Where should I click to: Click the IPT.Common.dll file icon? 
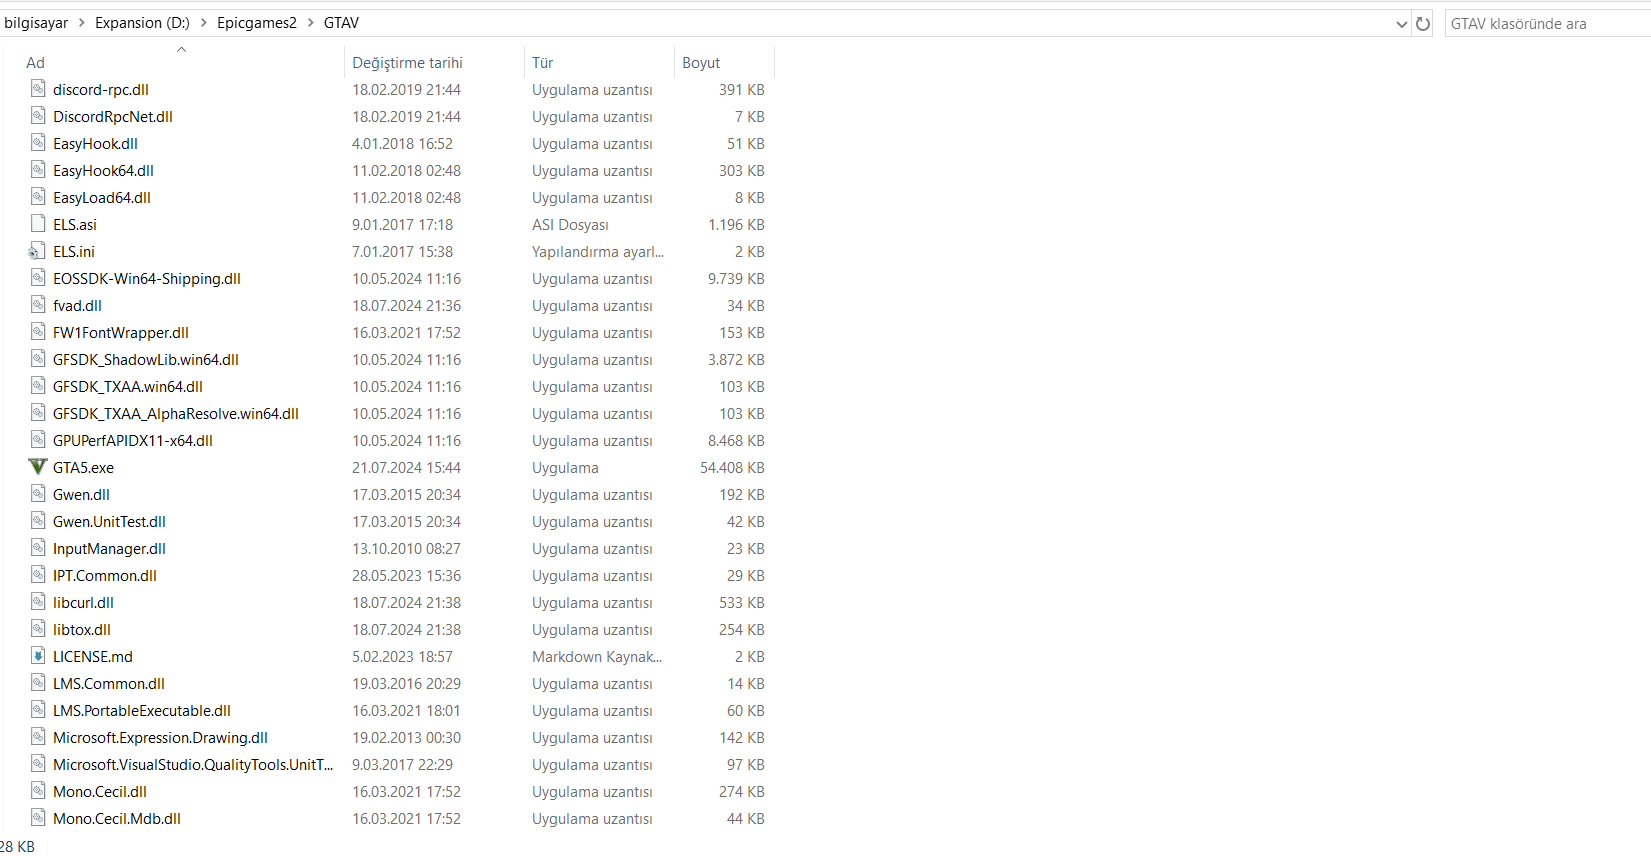pos(38,575)
